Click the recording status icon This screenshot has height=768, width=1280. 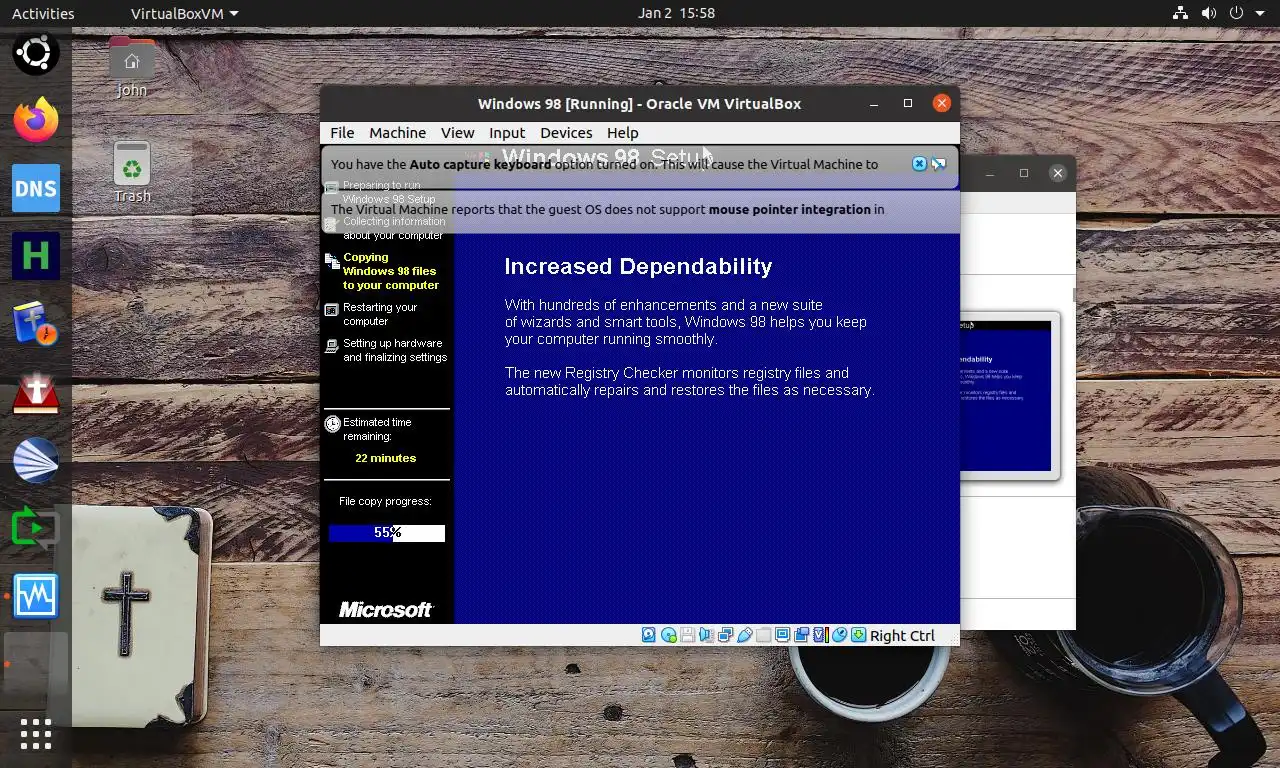coord(802,635)
